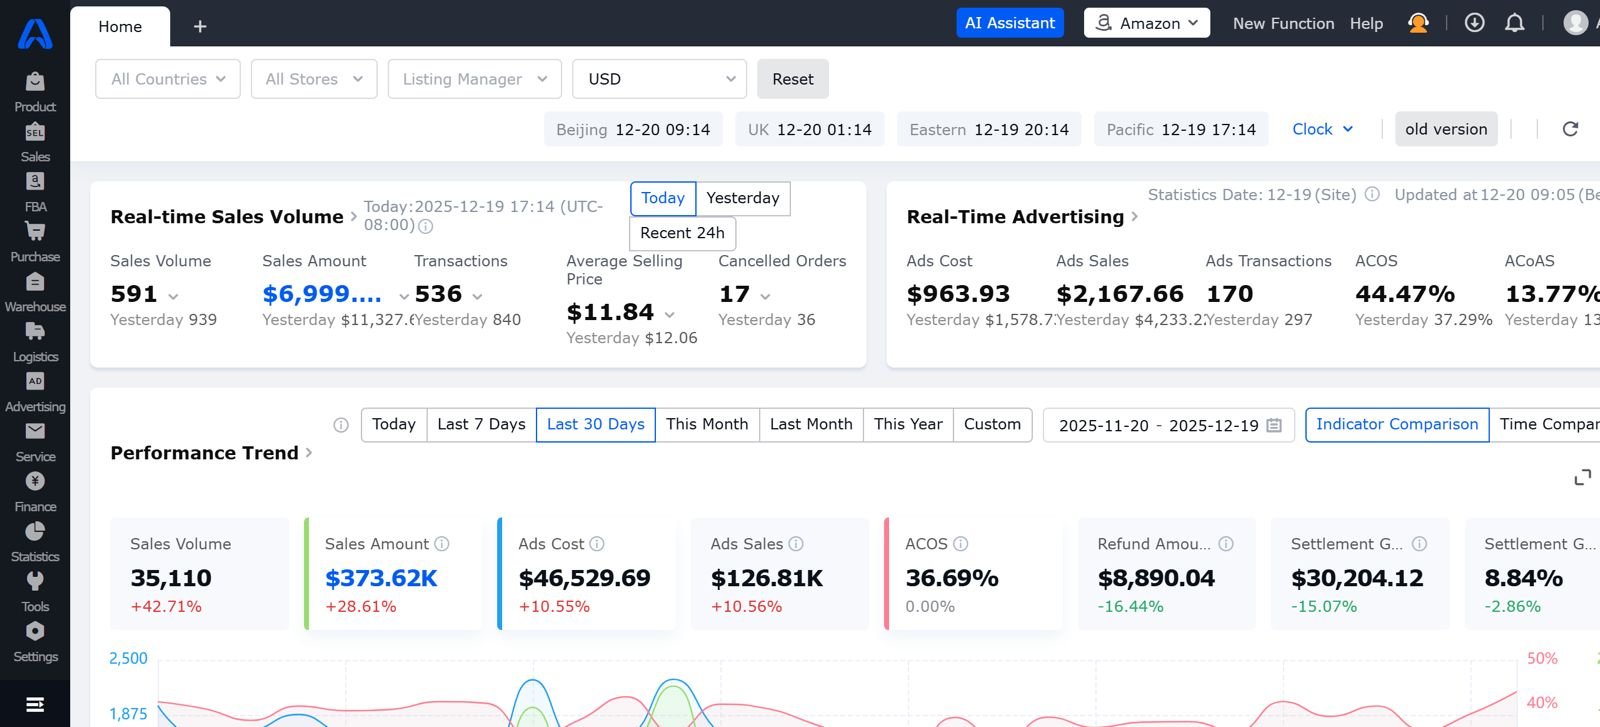Select the Last 7 Days tab
Image resolution: width=1600 pixels, height=727 pixels.
481,424
